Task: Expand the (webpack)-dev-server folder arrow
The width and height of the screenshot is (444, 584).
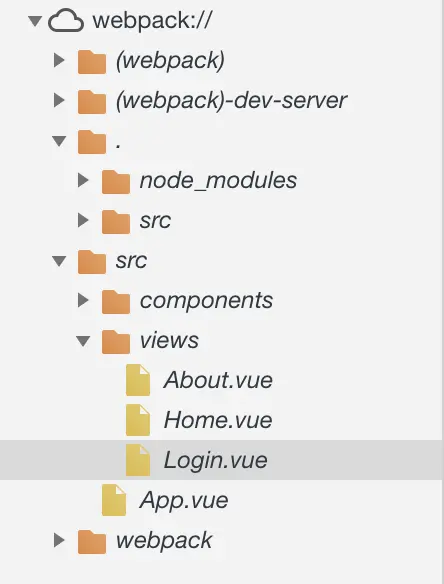Action: [x=60, y=100]
